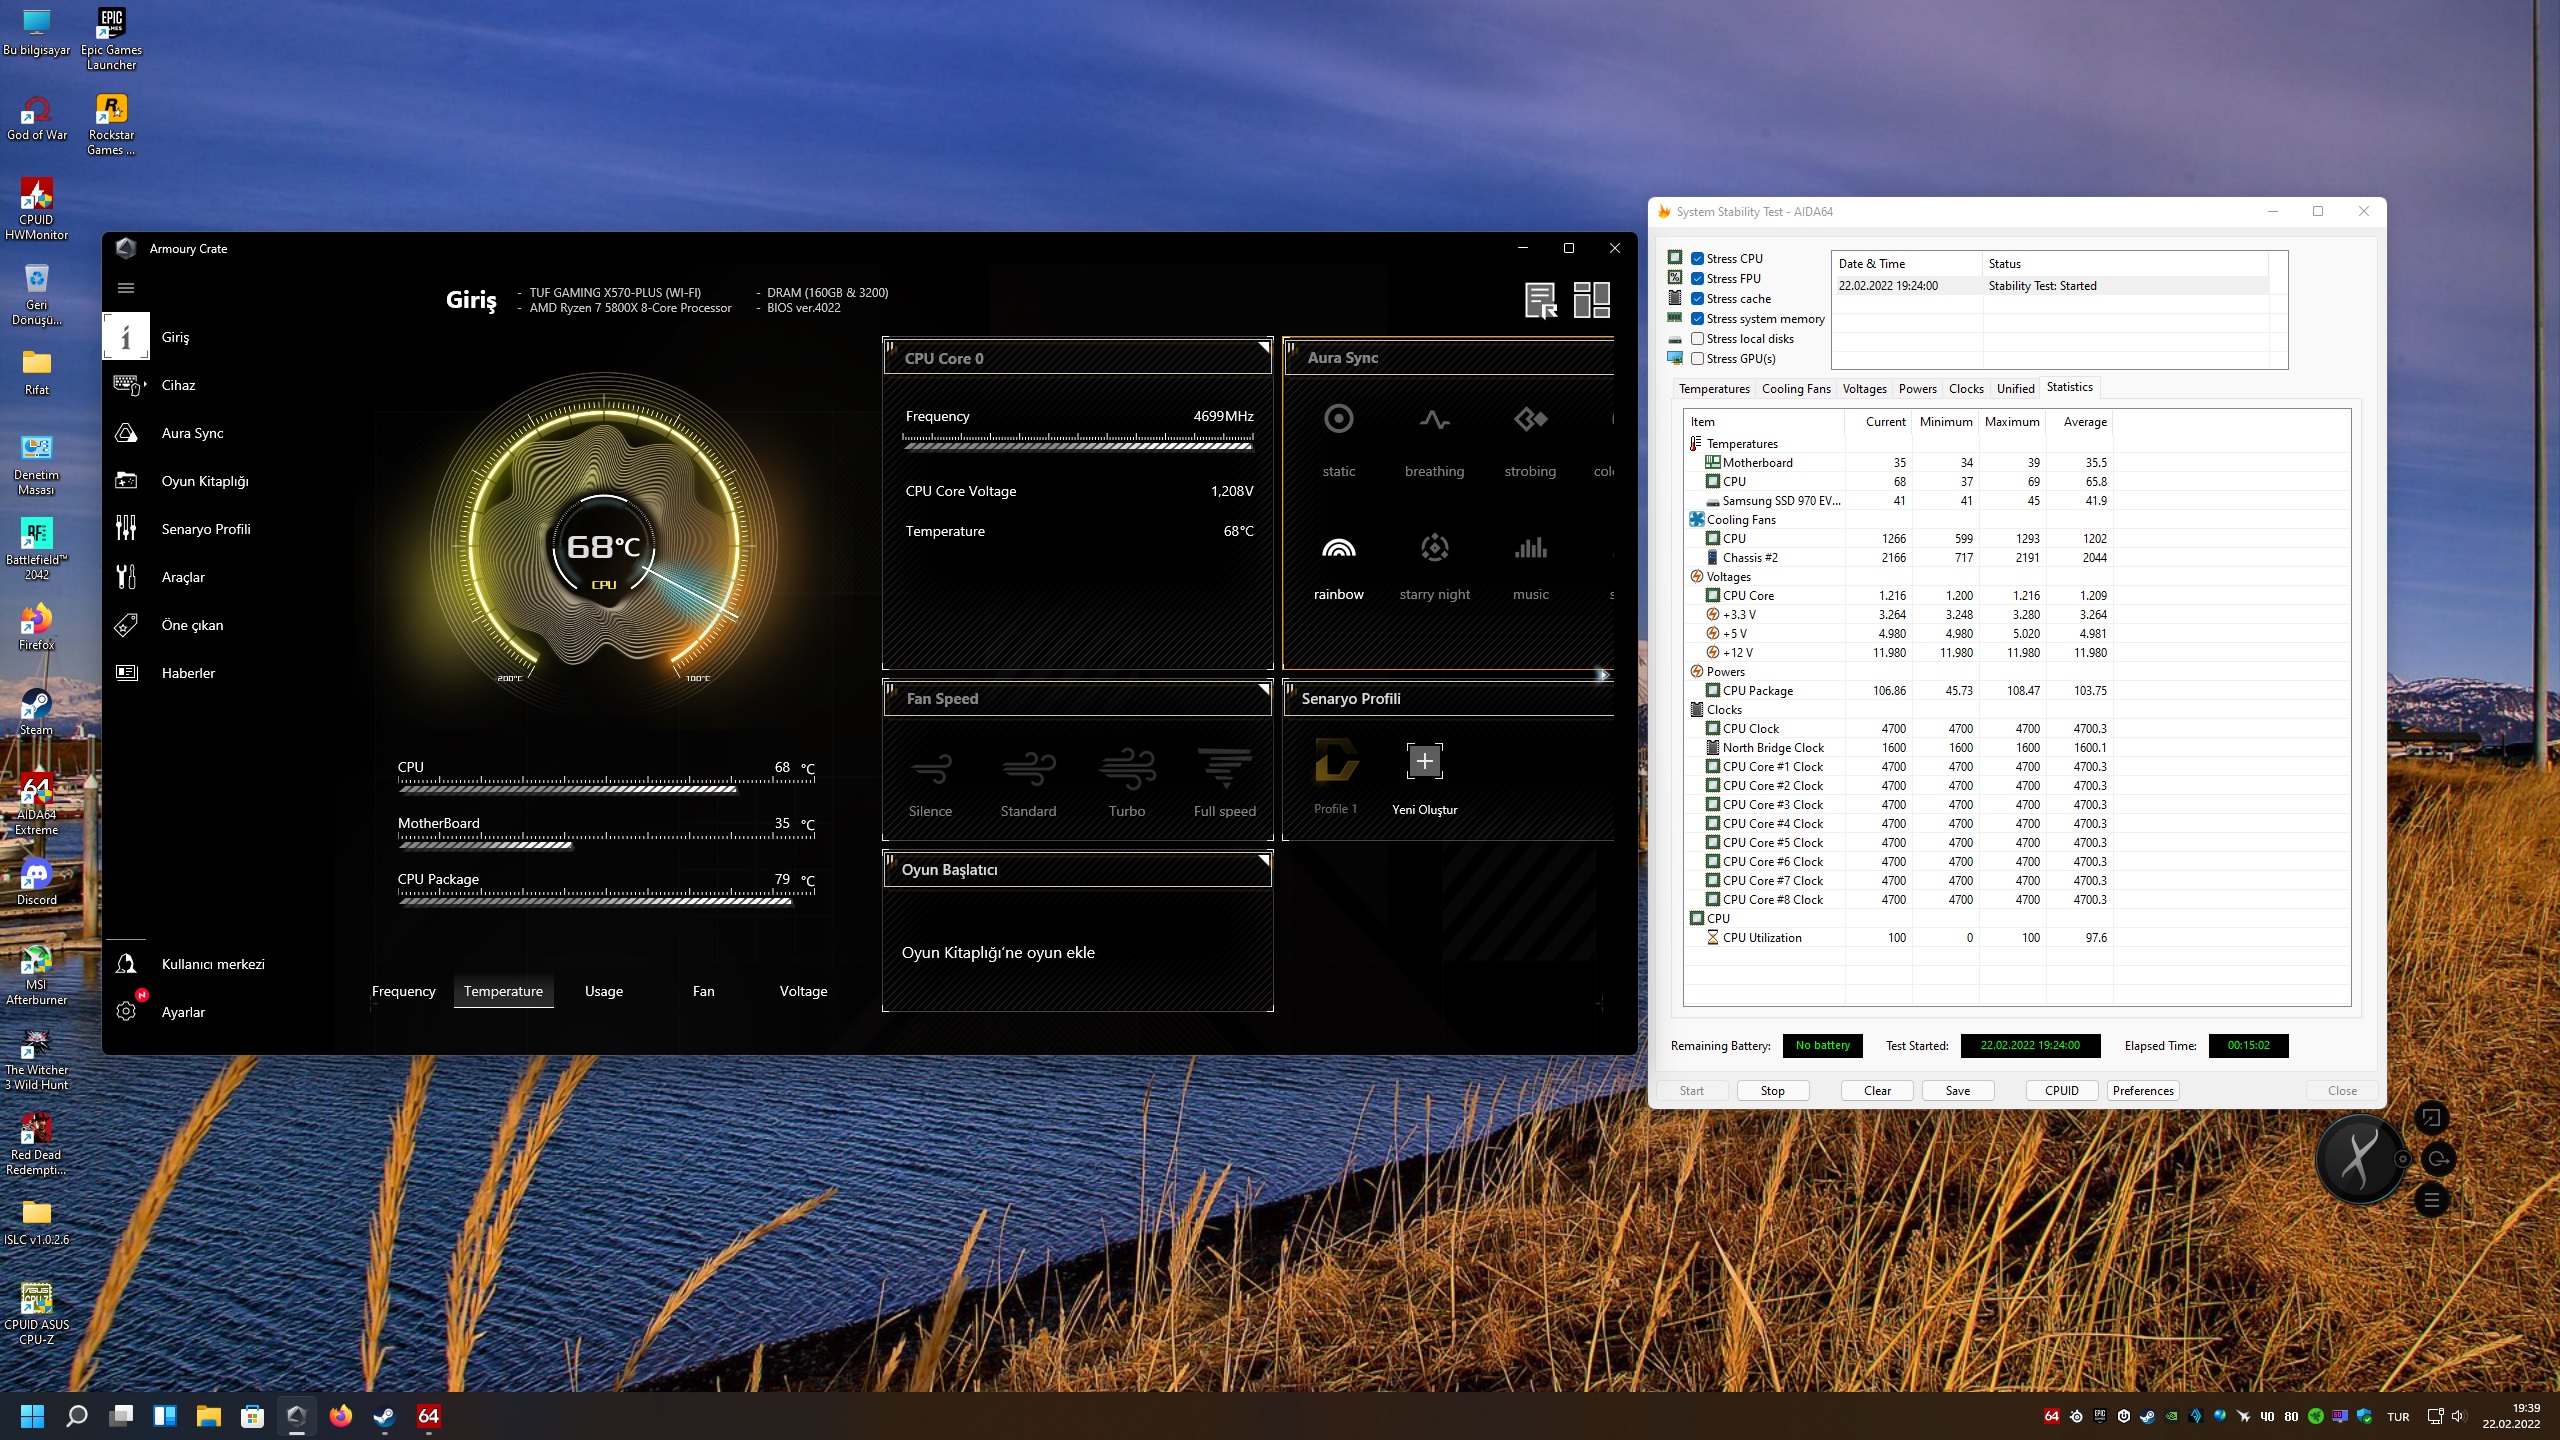
Task: Click the Save button in AIDA64
Action: [1958, 1091]
